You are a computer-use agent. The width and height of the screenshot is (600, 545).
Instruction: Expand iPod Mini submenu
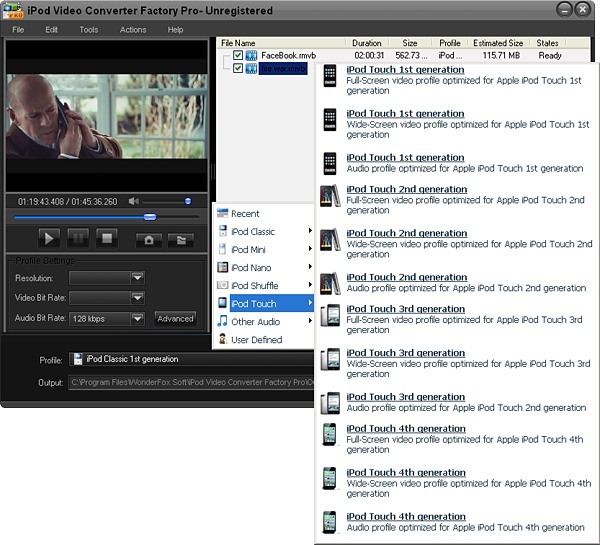(263, 250)
